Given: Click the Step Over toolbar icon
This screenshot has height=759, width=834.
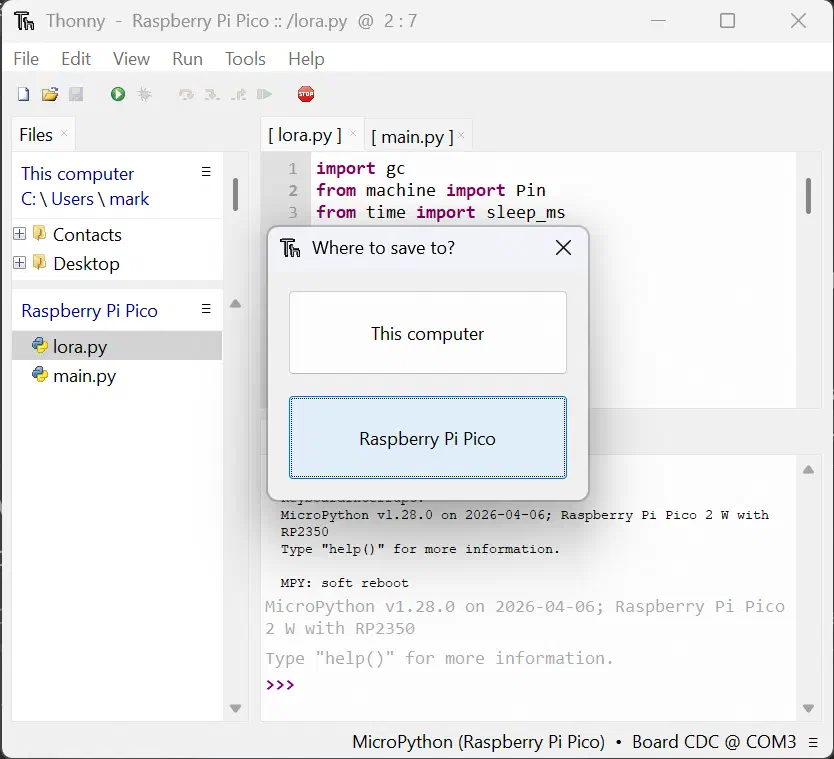Looking at the screenshot, I should [186, 95].
